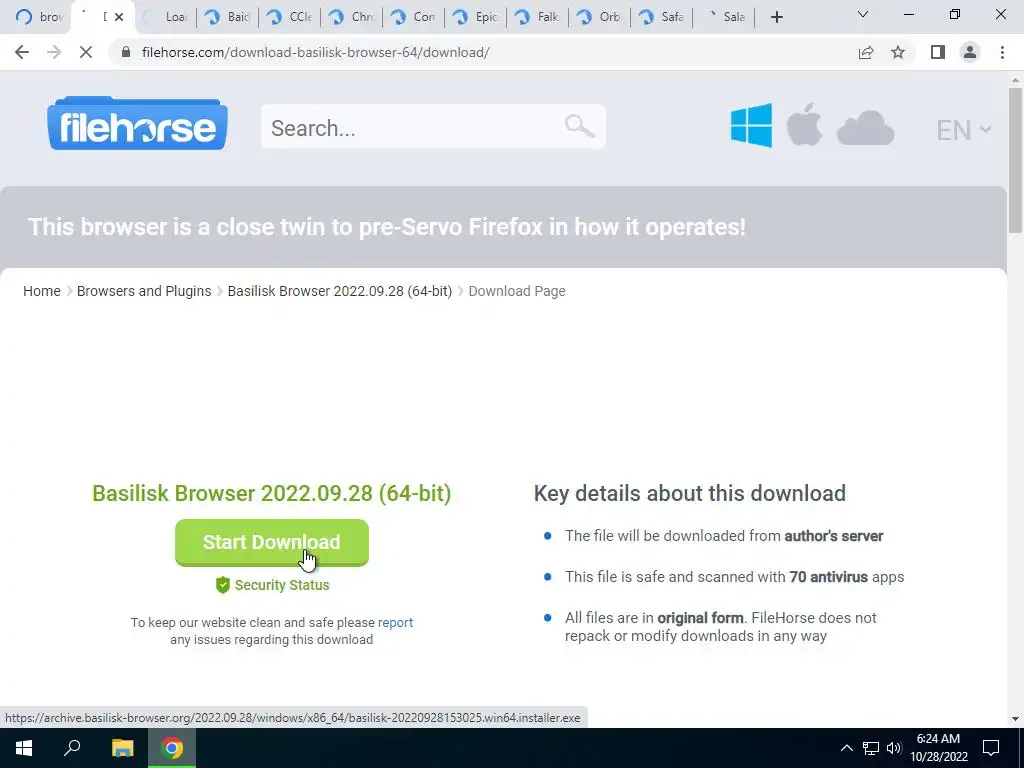Toggle the Chrome side panel

[938, 52]
